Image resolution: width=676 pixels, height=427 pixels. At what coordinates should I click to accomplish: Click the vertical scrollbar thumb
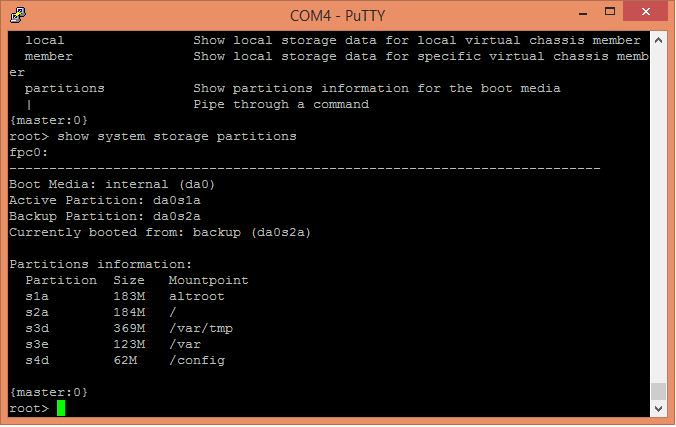click(658, 392)
